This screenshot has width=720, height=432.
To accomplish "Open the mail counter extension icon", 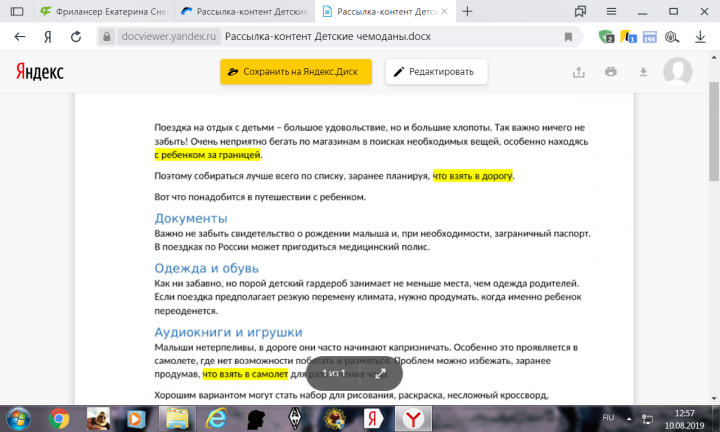I will pyautogui.click(x=649, y=37).
